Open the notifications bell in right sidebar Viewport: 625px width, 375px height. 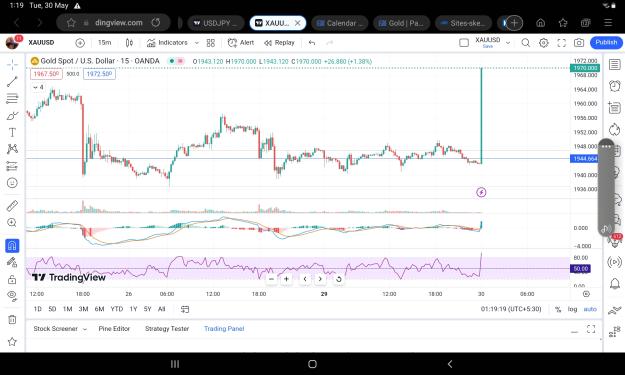point(615,284)
